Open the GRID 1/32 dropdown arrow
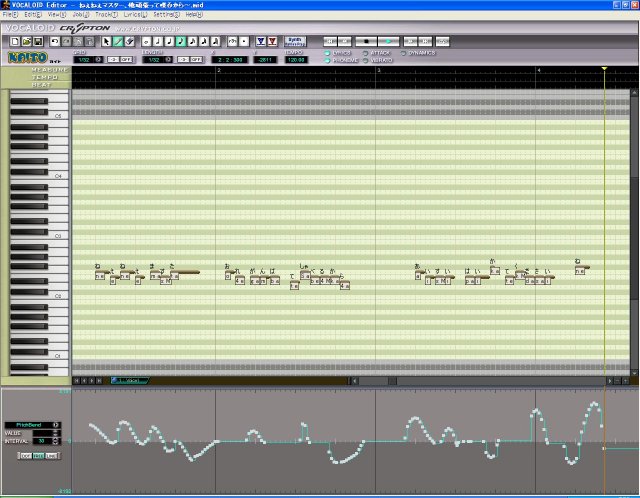This screenshot has width=640, height=498. [x=98, y=60]
